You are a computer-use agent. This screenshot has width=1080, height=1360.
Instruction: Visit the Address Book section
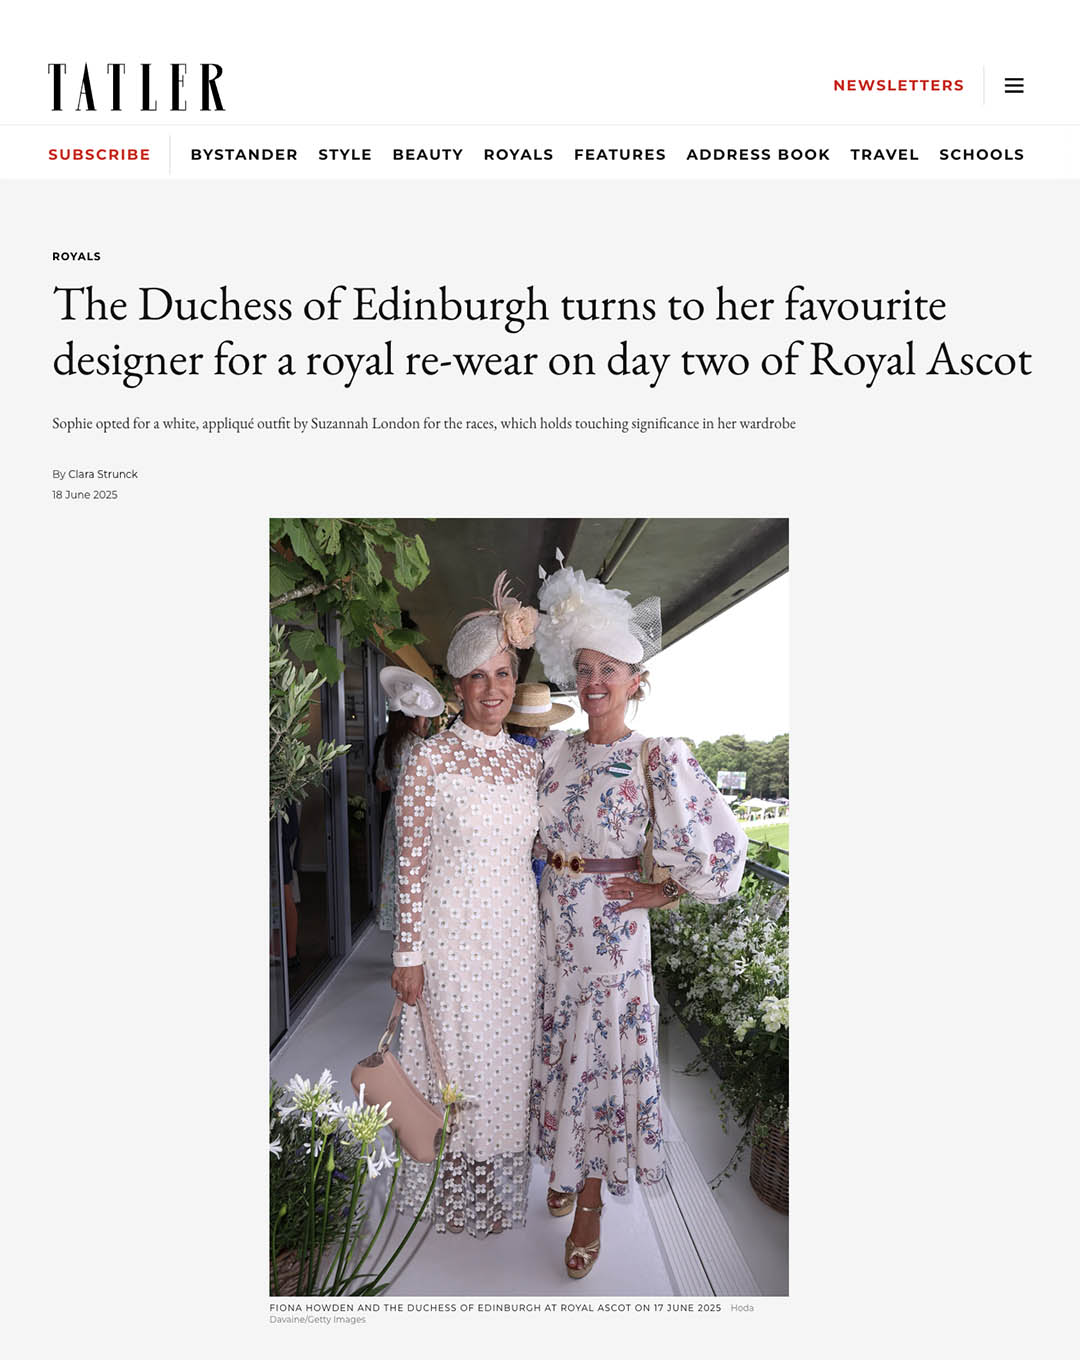click(758, 155)
